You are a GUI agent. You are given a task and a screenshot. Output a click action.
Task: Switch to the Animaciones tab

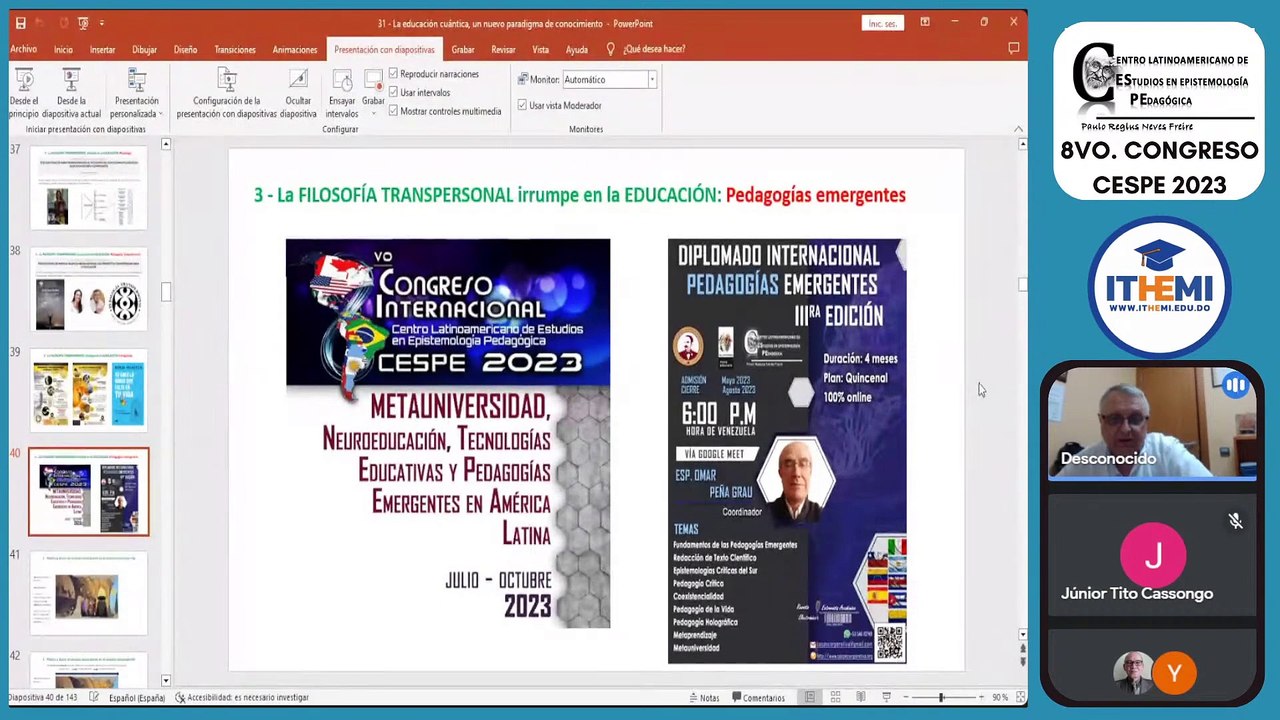click(x=295, y=49)
